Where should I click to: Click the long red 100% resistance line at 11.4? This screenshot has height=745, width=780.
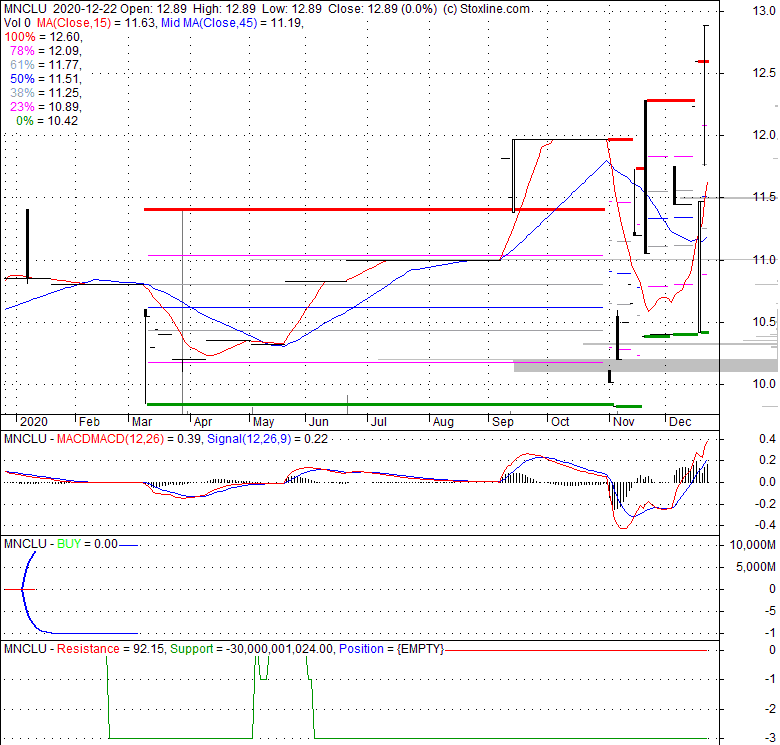click(x=374, y=209)
